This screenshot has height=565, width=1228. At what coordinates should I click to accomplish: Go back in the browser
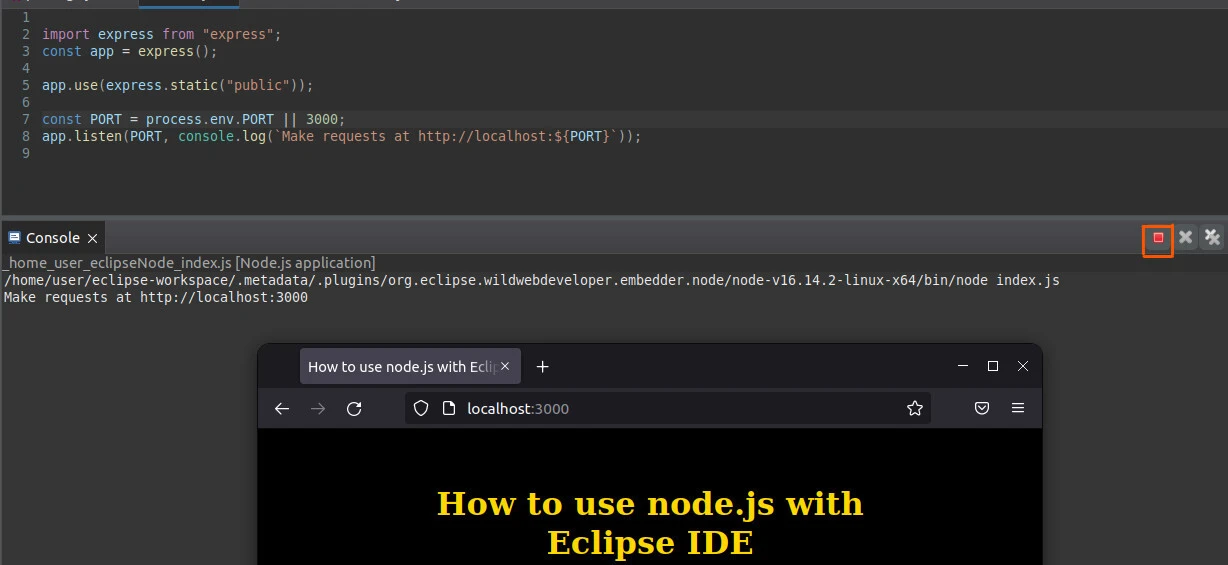pos(282,408)
